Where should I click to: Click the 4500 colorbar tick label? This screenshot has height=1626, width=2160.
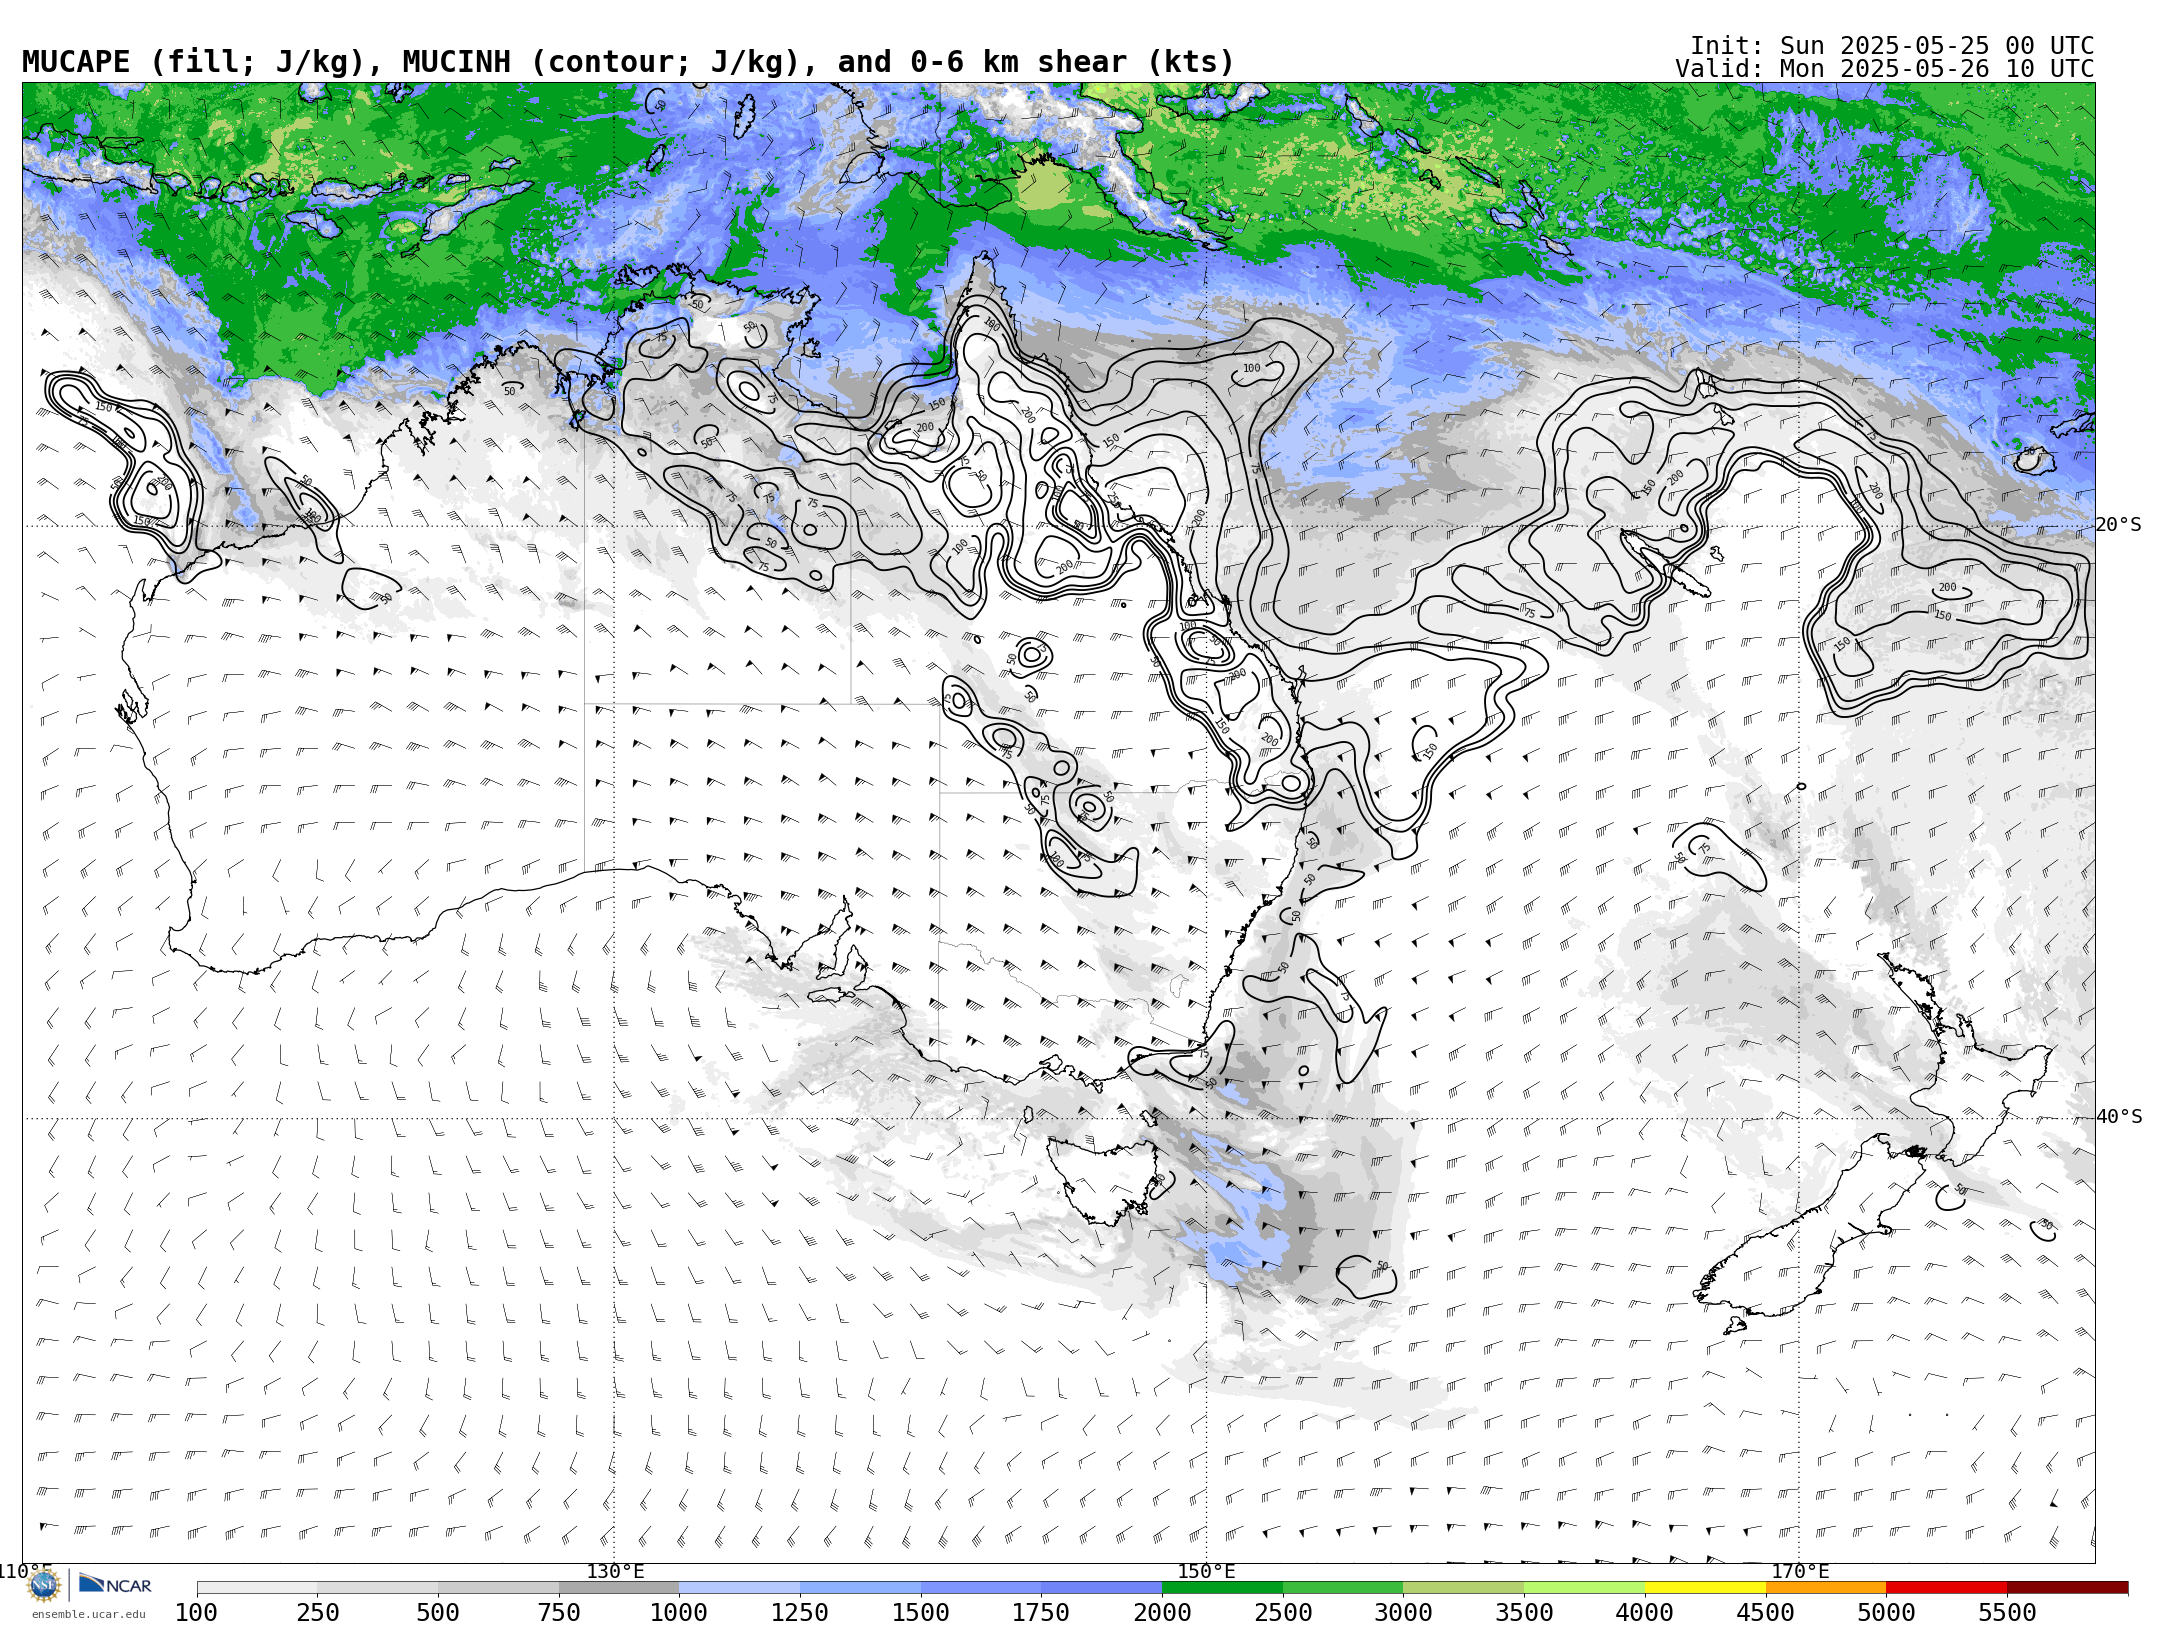pyautogui.click(x=1766, y=1612)
